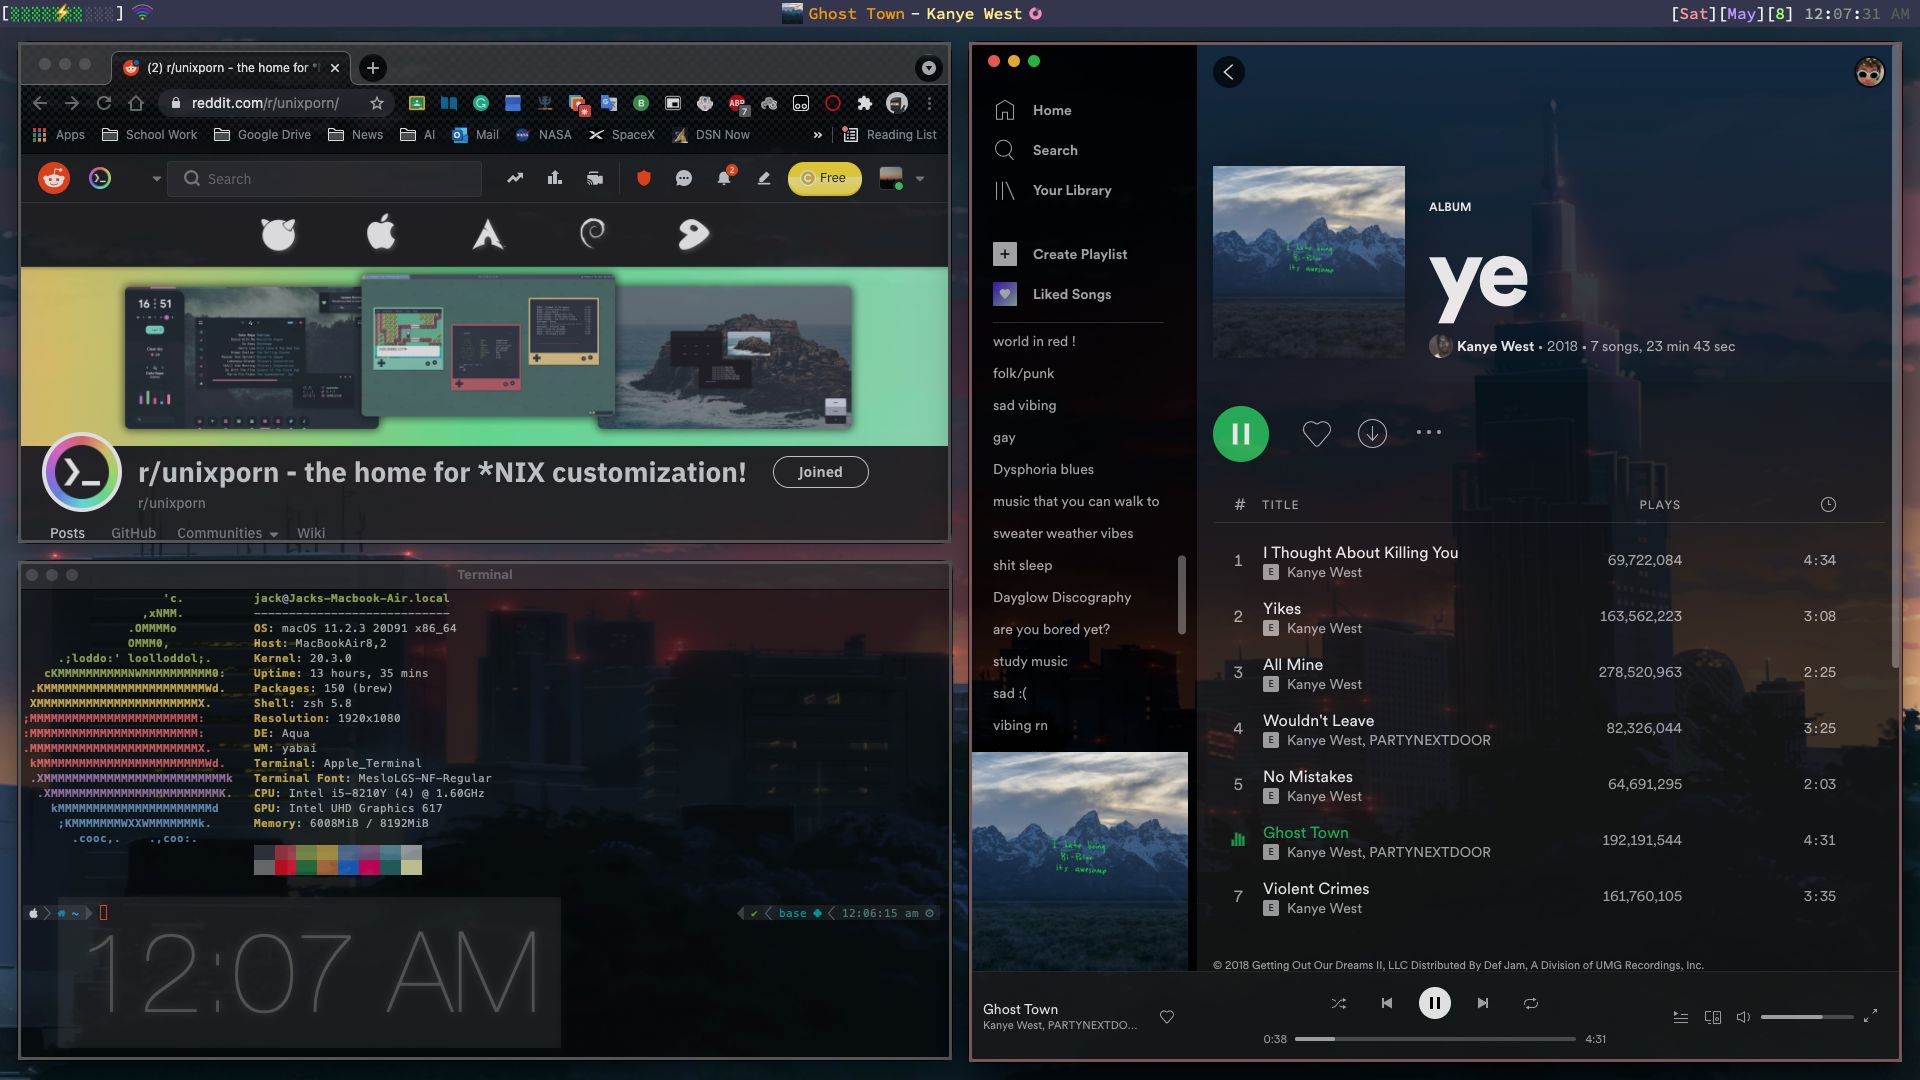Open Spotify's queue view
This screenshot has height=1080, width=1920.
(1681, 1016)
